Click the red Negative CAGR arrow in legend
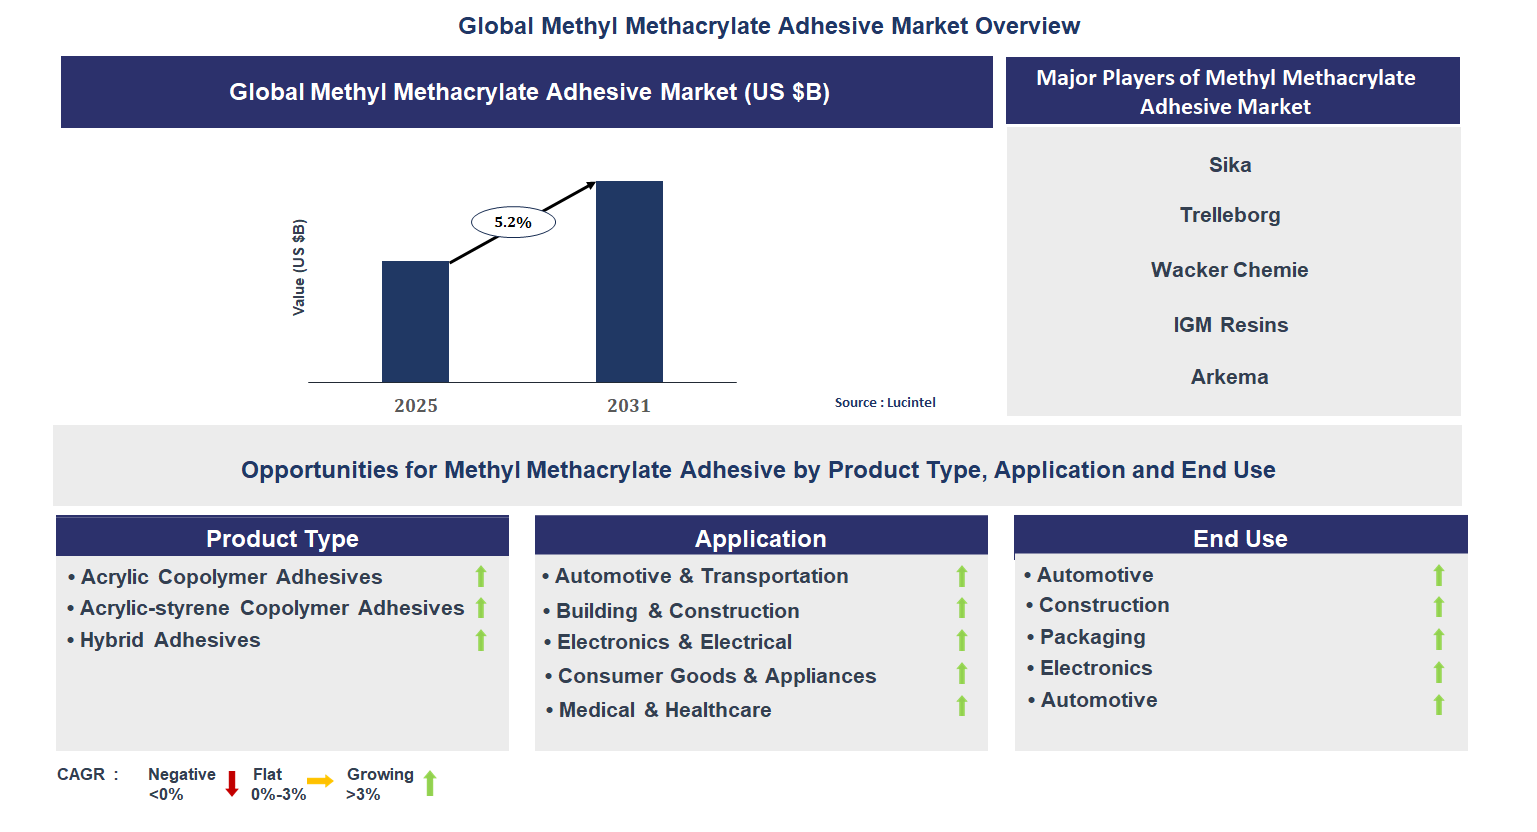1537x832 pixels. [233, 783]
